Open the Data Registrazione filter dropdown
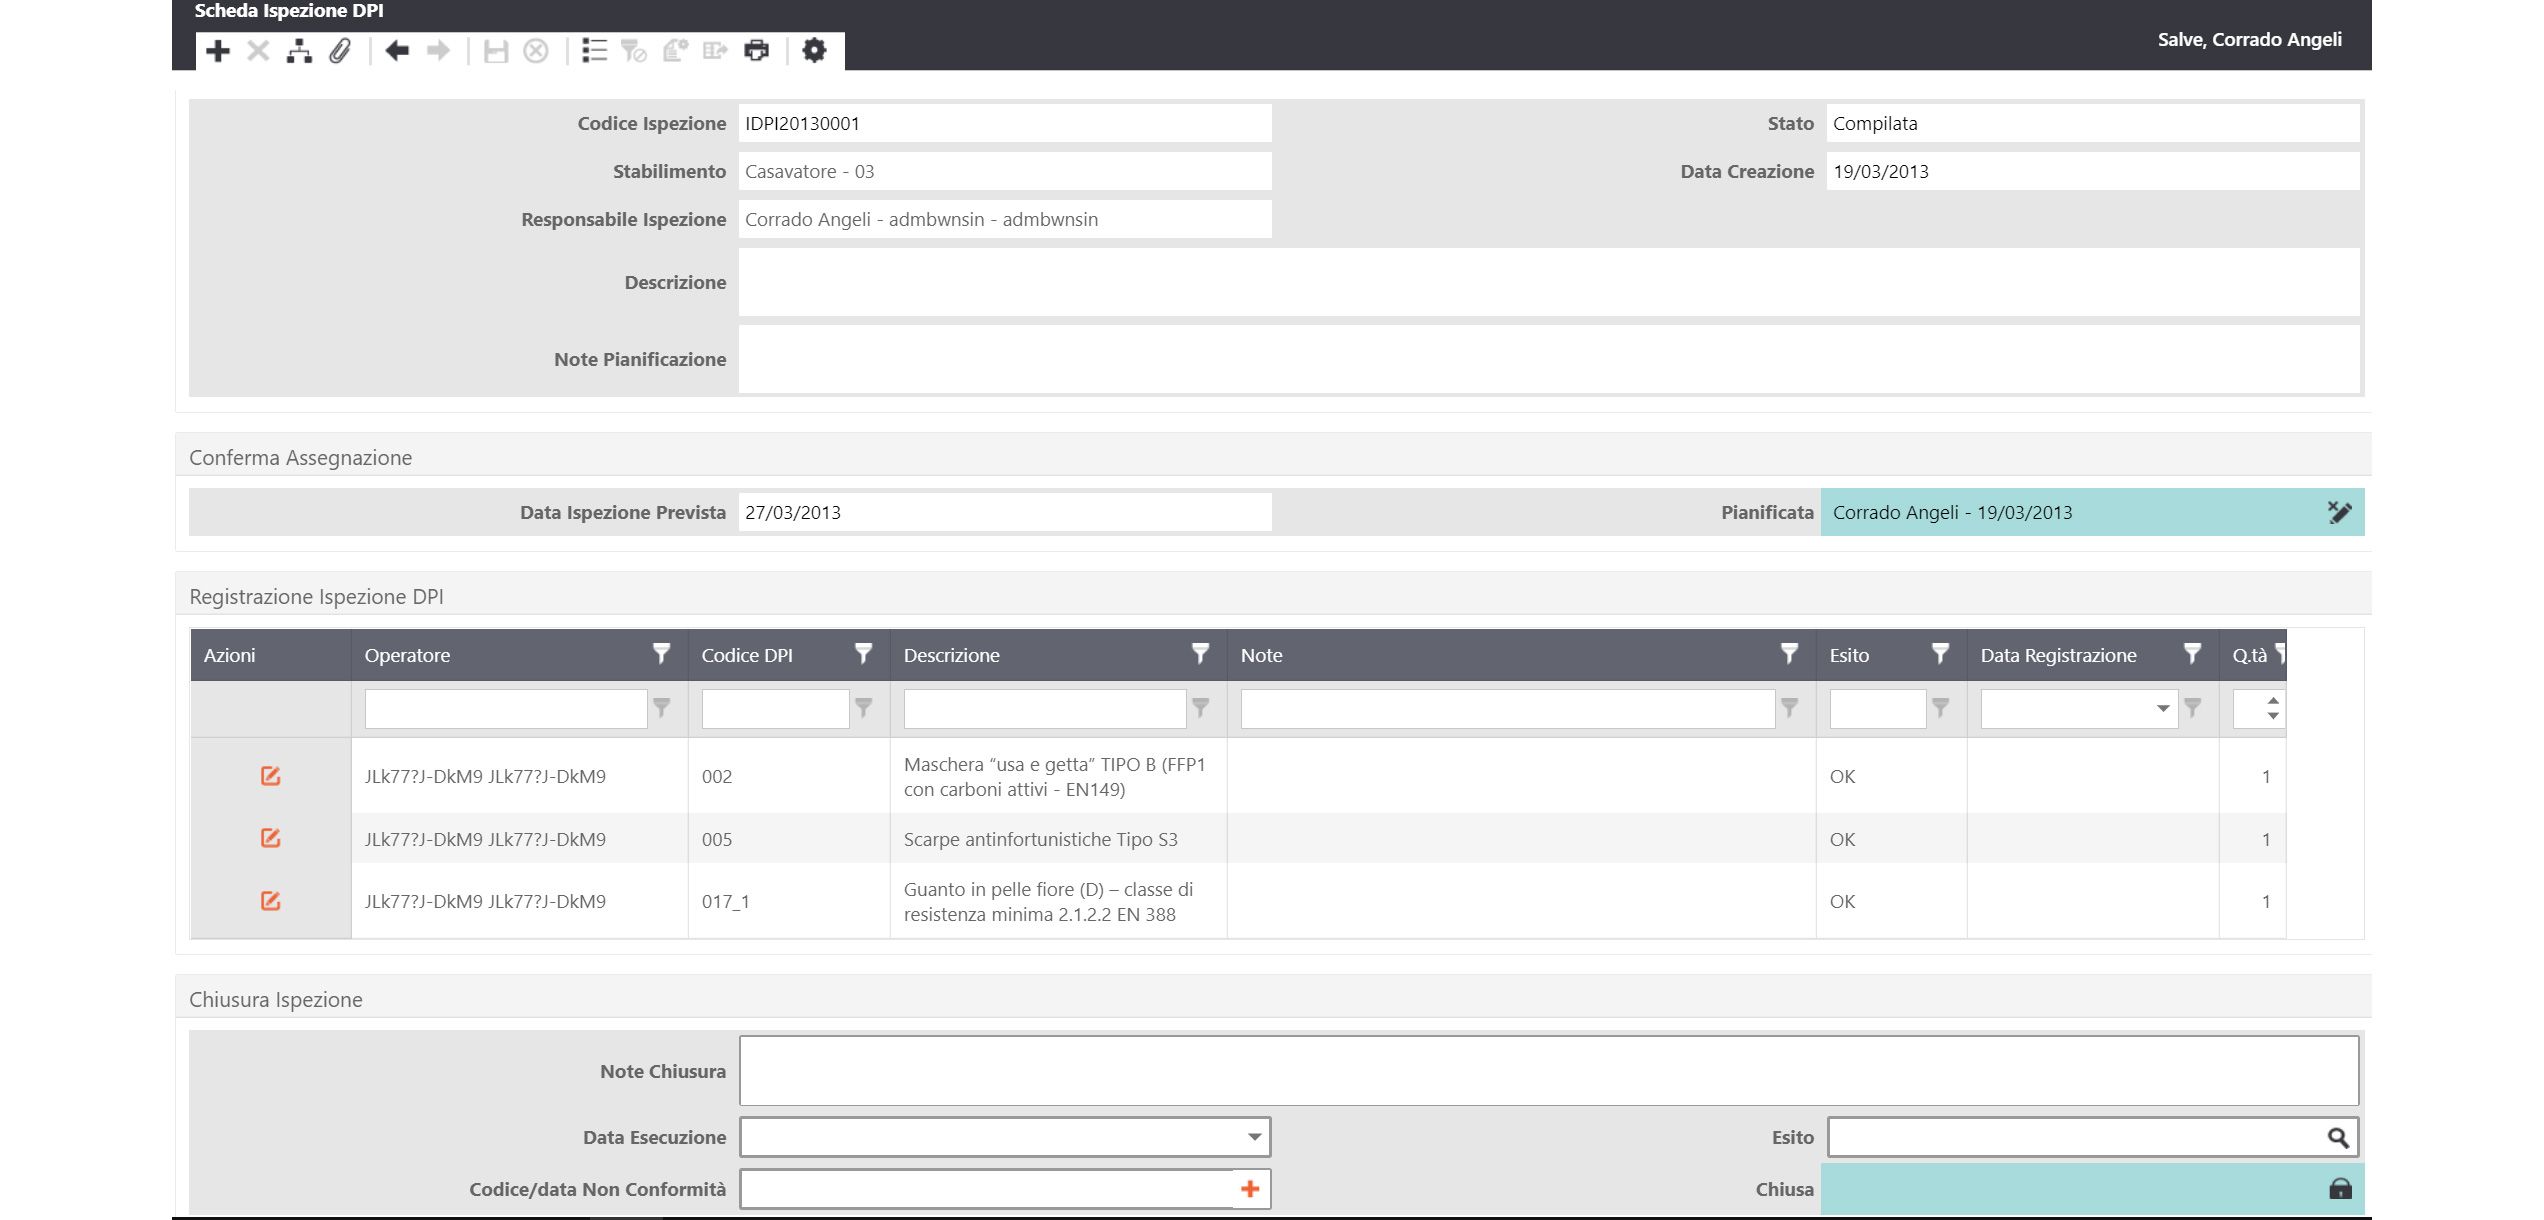 click(2162, 709)
